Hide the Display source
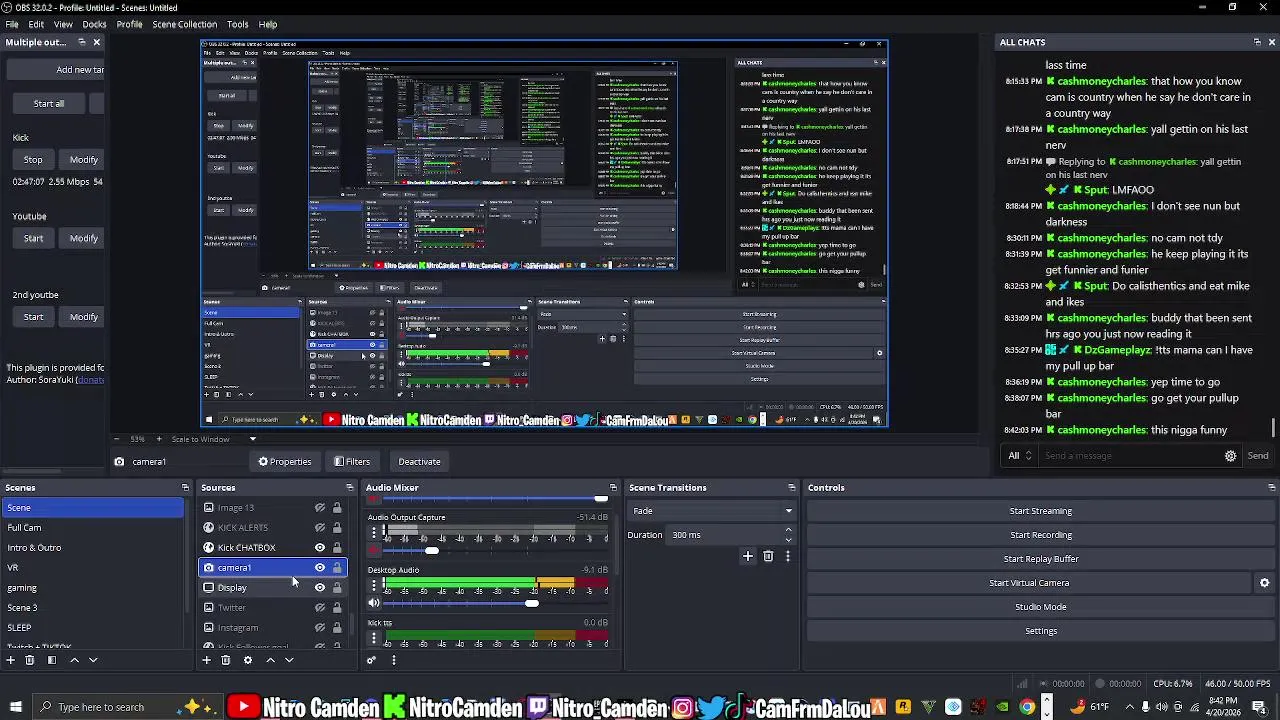The height and width of the screenshot is (720, 1280). pos(320,588)
